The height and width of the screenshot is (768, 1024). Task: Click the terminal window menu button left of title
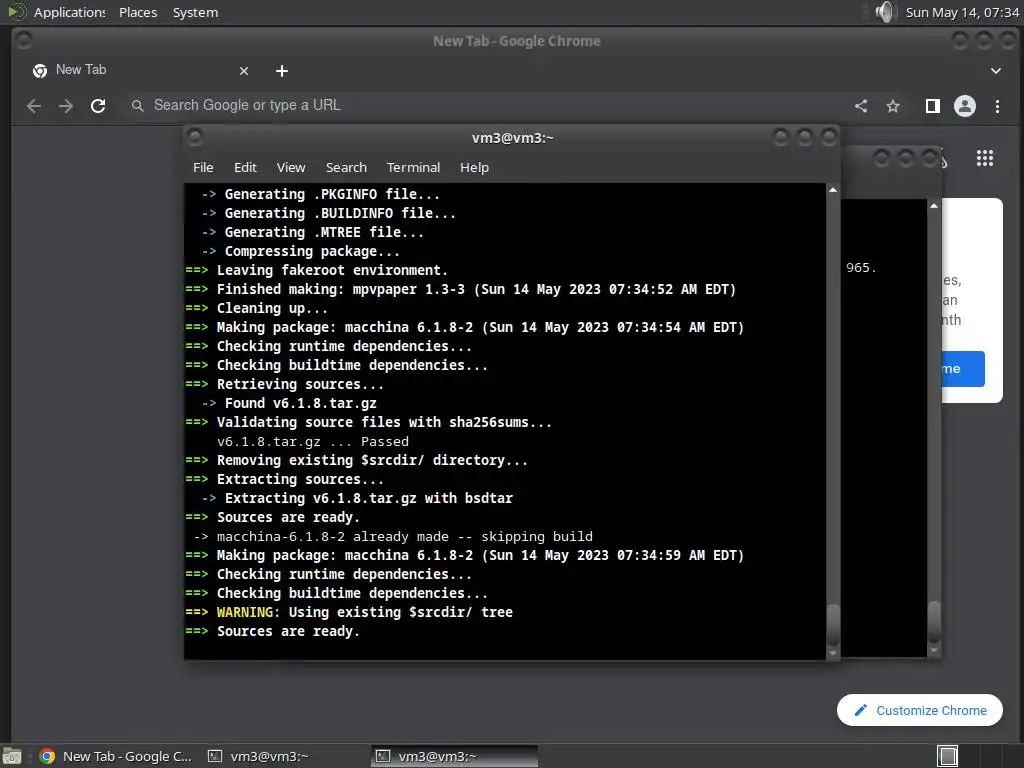(x=195, y=137)
